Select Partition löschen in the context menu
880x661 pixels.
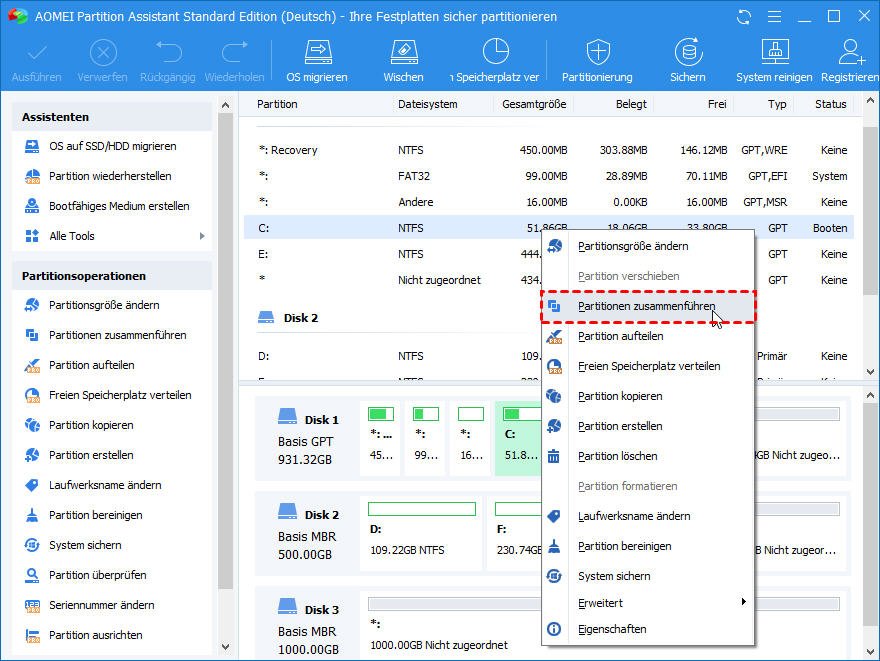coord(648,457)
